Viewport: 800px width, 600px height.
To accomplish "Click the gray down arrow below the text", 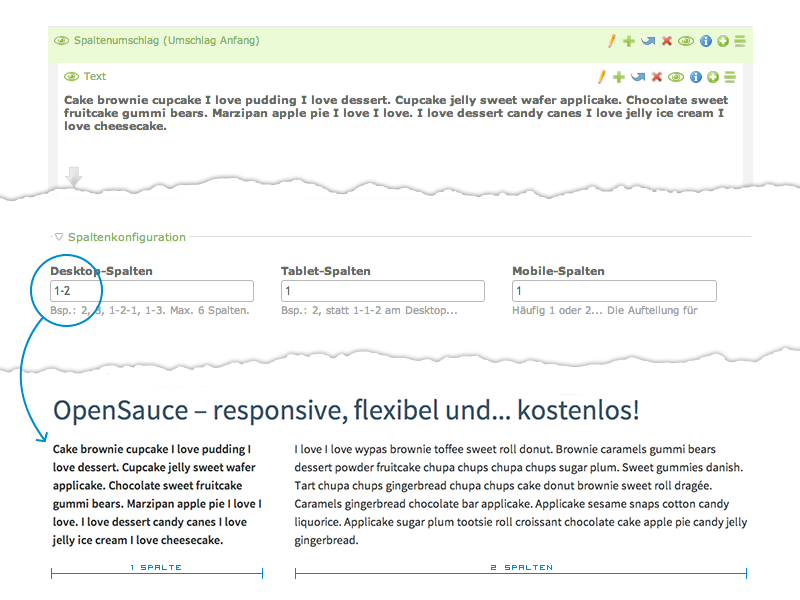I will coord(74,177).
